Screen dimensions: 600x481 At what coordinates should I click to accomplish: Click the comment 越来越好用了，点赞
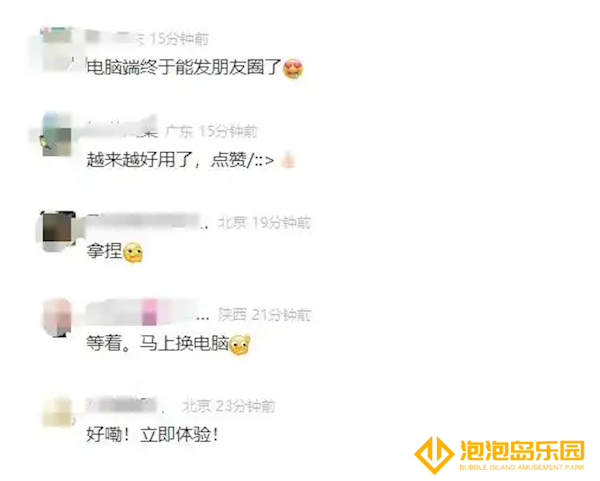180,160
